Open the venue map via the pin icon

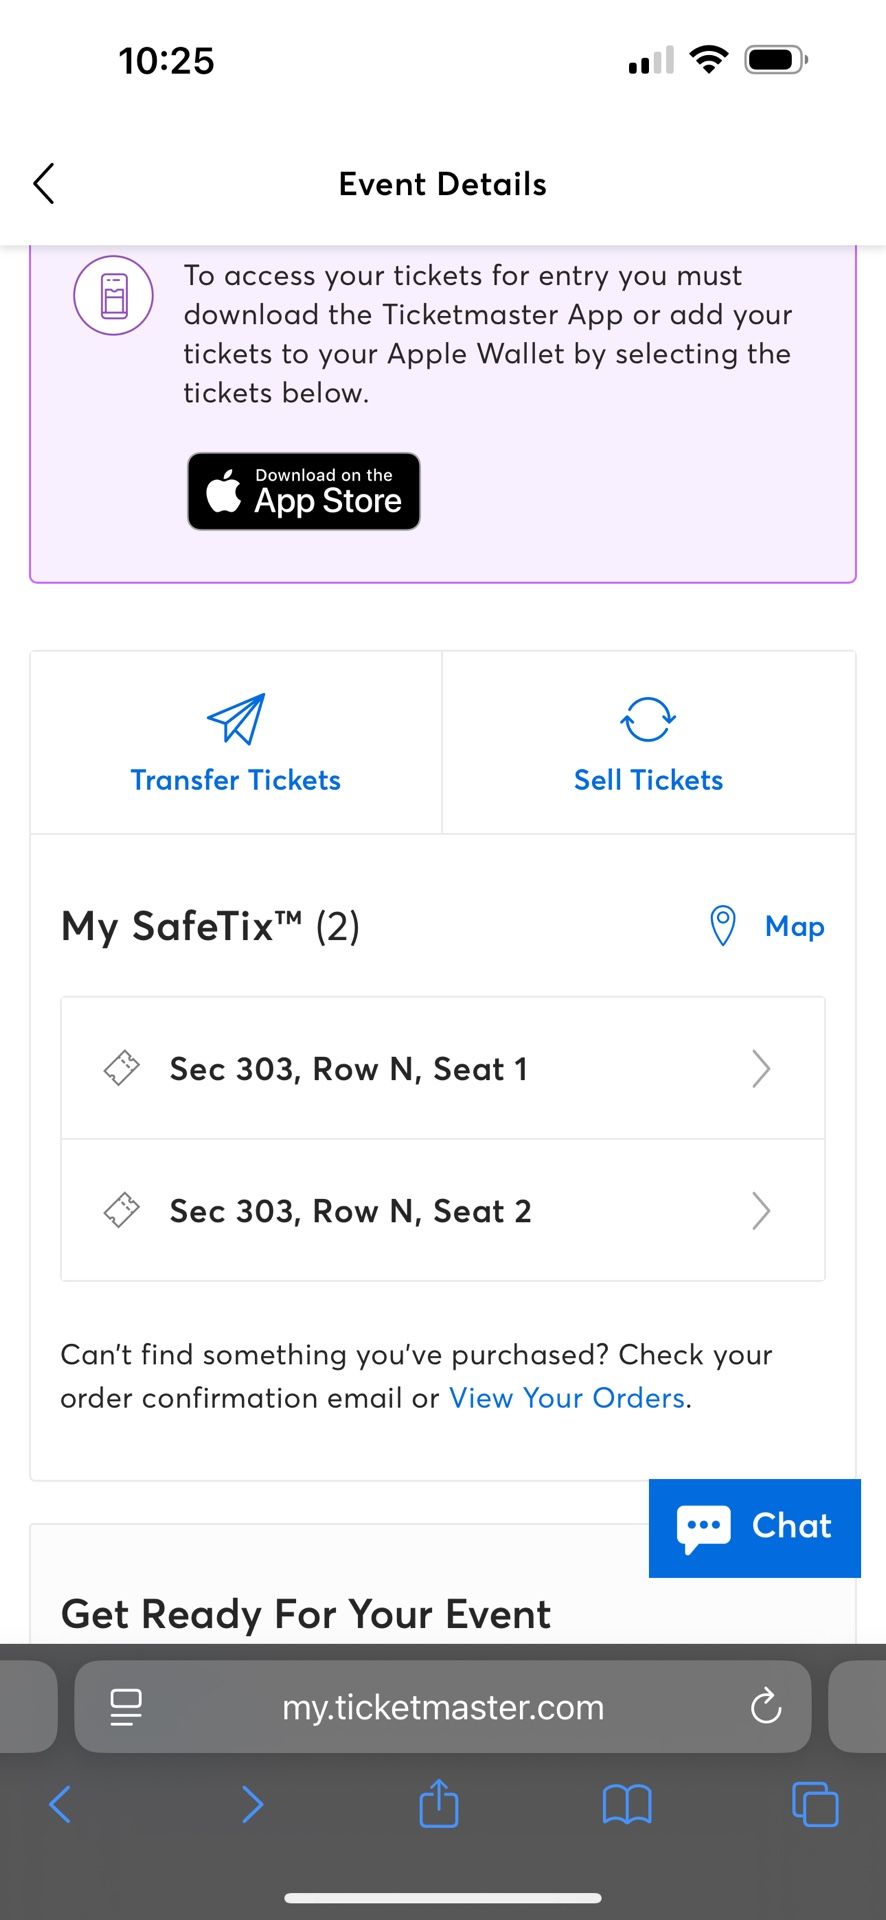pyautogui.click(x=723, y=925)
